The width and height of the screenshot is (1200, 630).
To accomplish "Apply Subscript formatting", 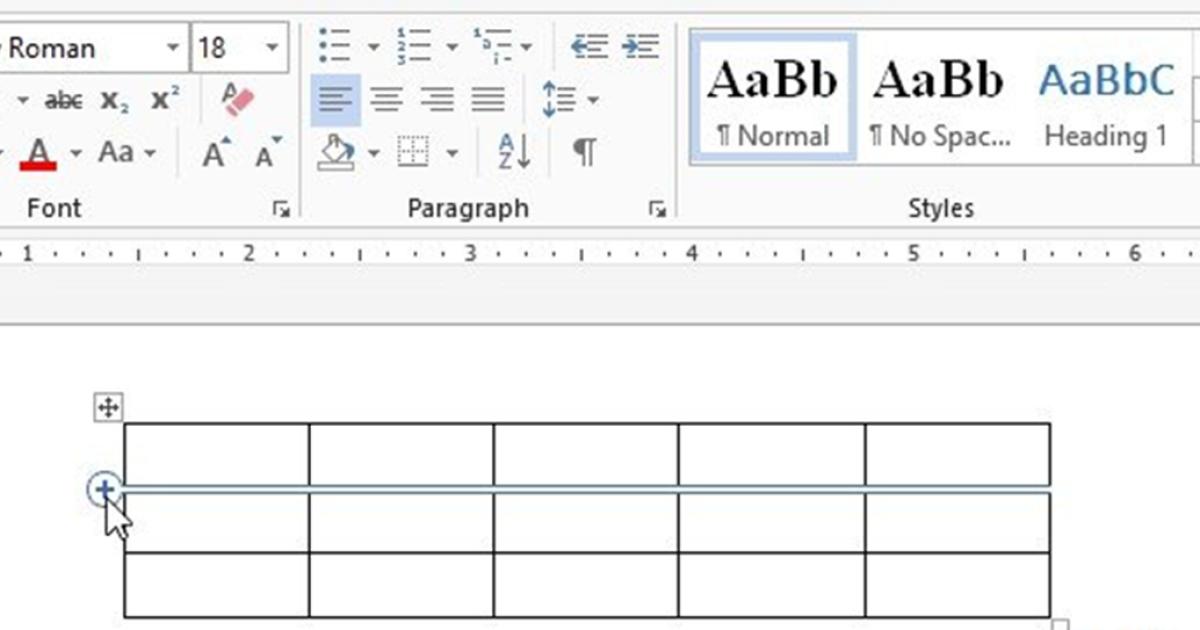I will tap(115, 100).
